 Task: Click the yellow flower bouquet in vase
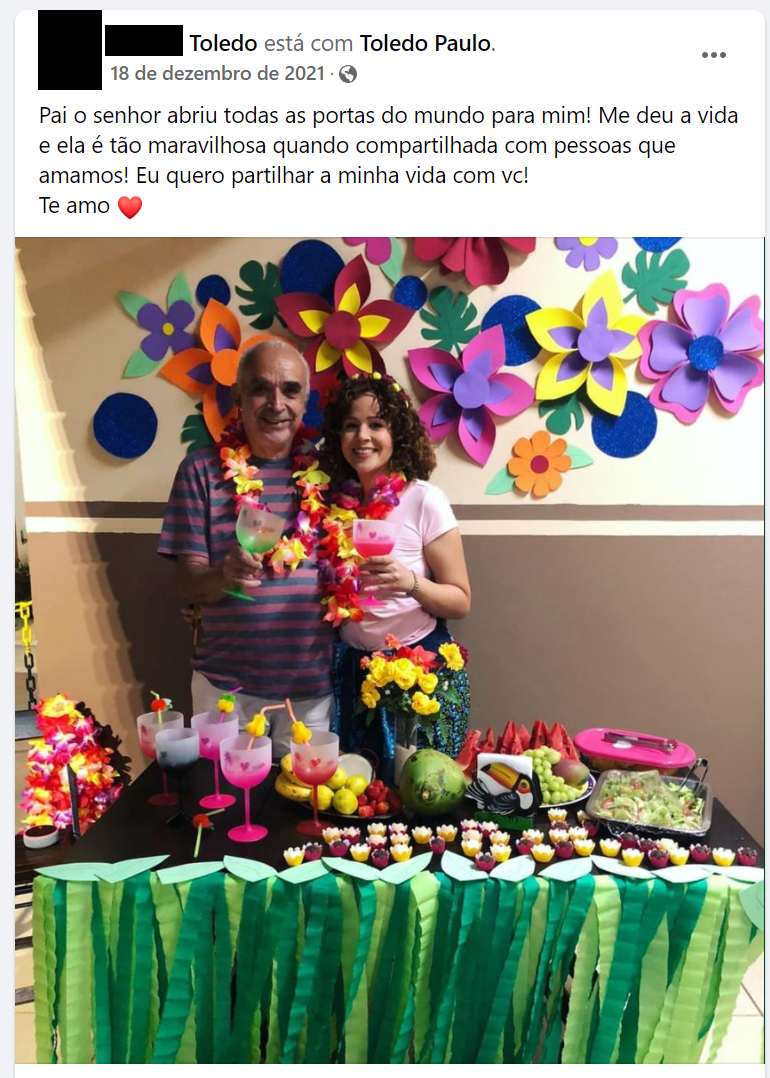411,676
